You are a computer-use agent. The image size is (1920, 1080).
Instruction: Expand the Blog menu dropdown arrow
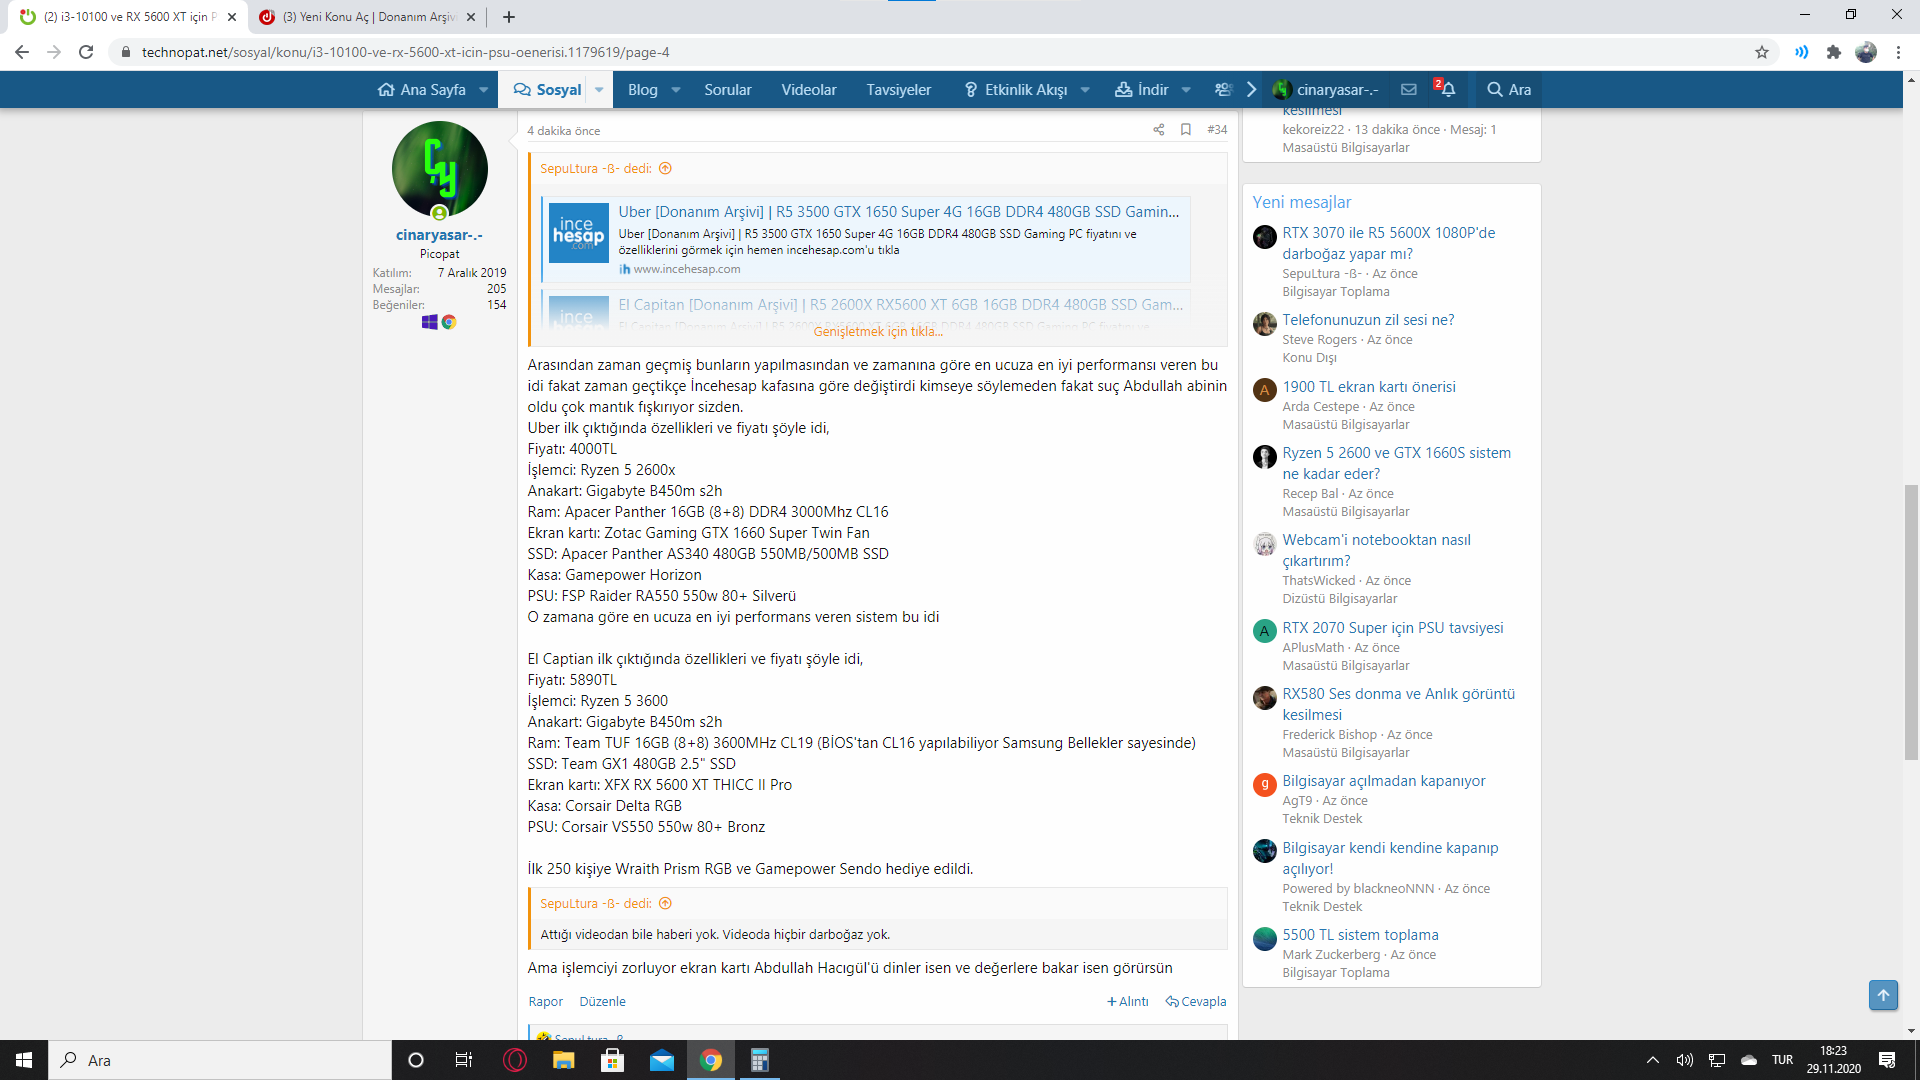click(676, 90)
